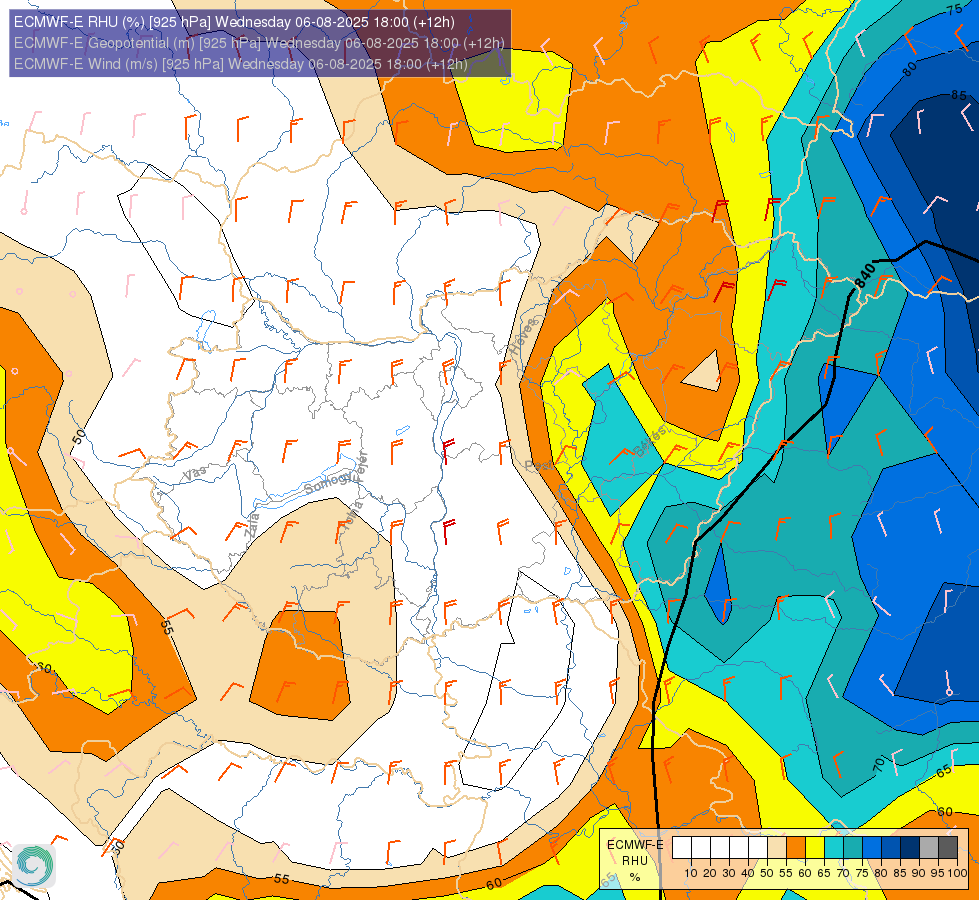
Task: Pick the teal 70–75 legend swatch
Action: pyautogui.click(x=853, y=848)
